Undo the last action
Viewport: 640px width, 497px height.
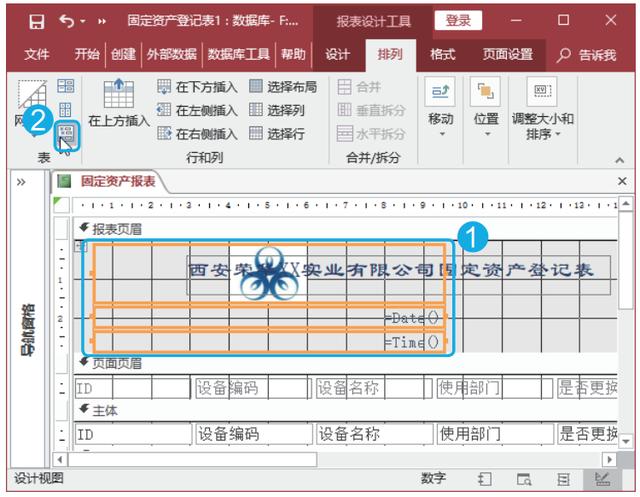(67, 21)
